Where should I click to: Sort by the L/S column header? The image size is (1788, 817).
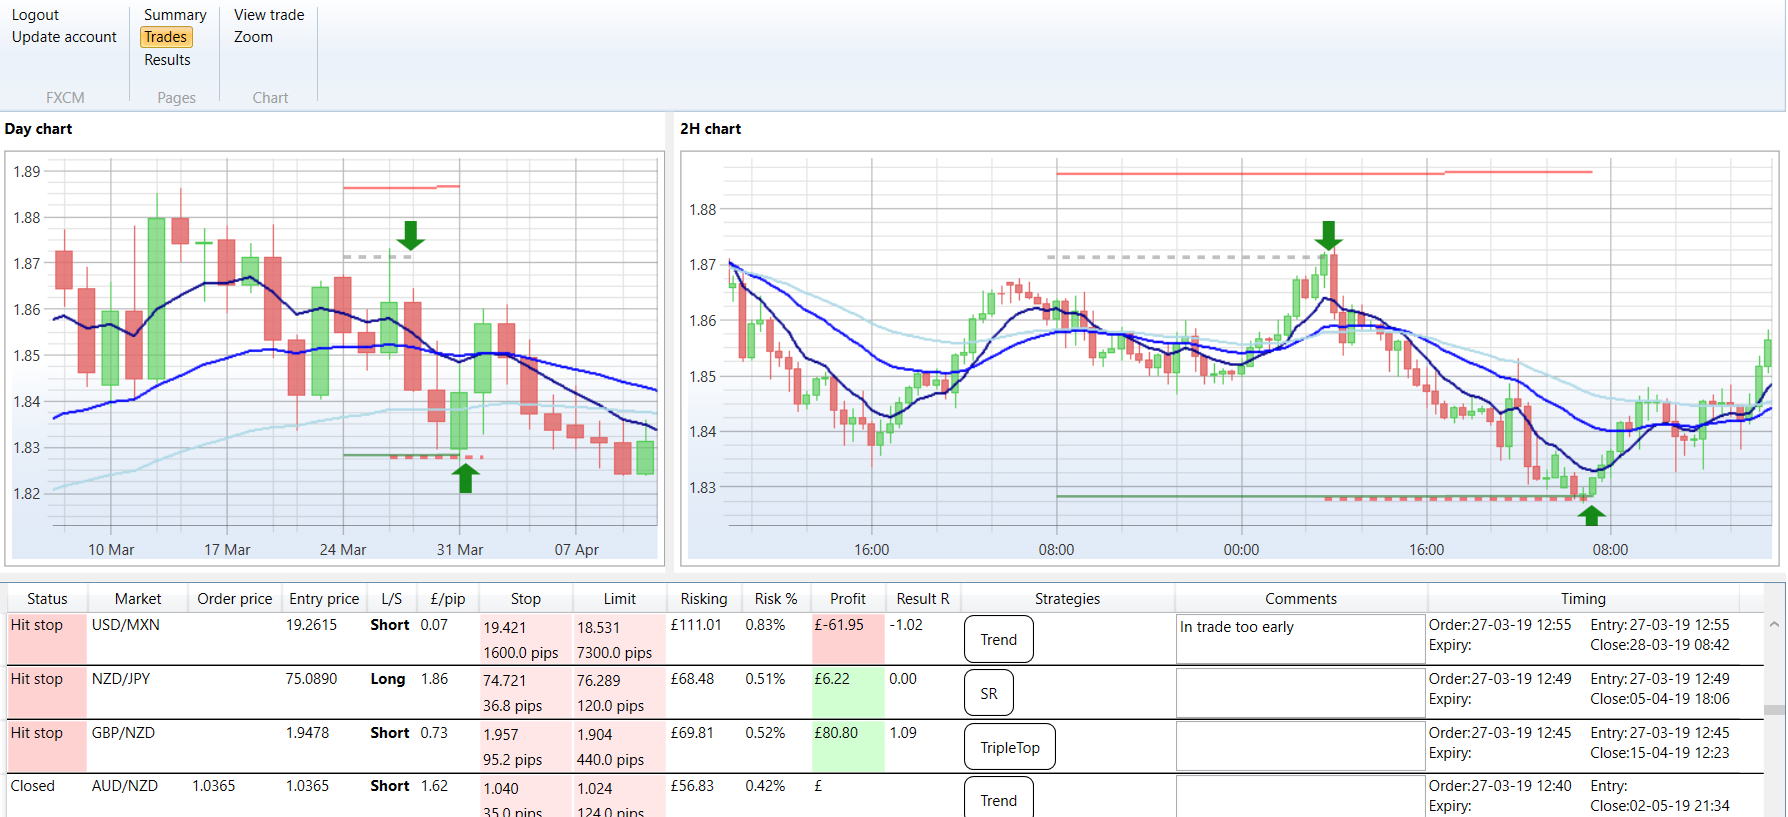tap(392, 599)
